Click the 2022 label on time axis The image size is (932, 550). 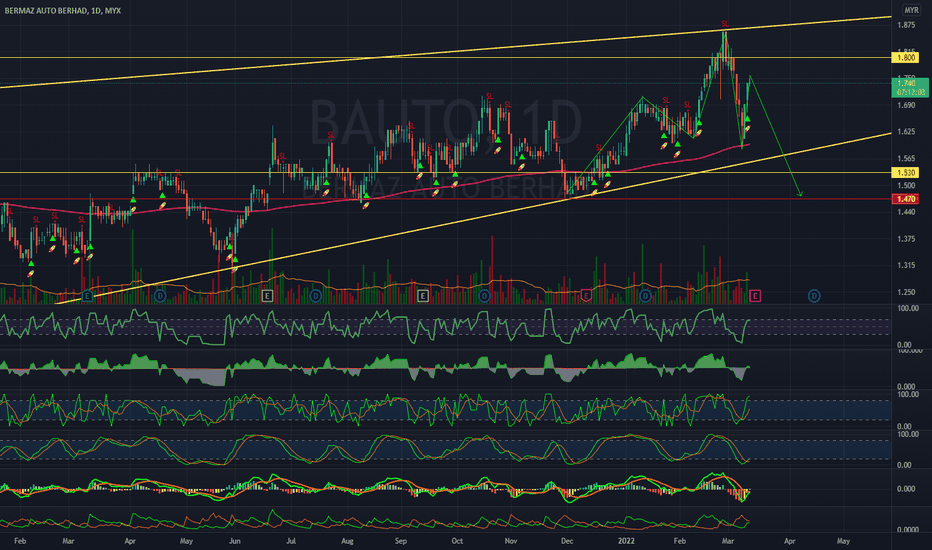(626, 541)
